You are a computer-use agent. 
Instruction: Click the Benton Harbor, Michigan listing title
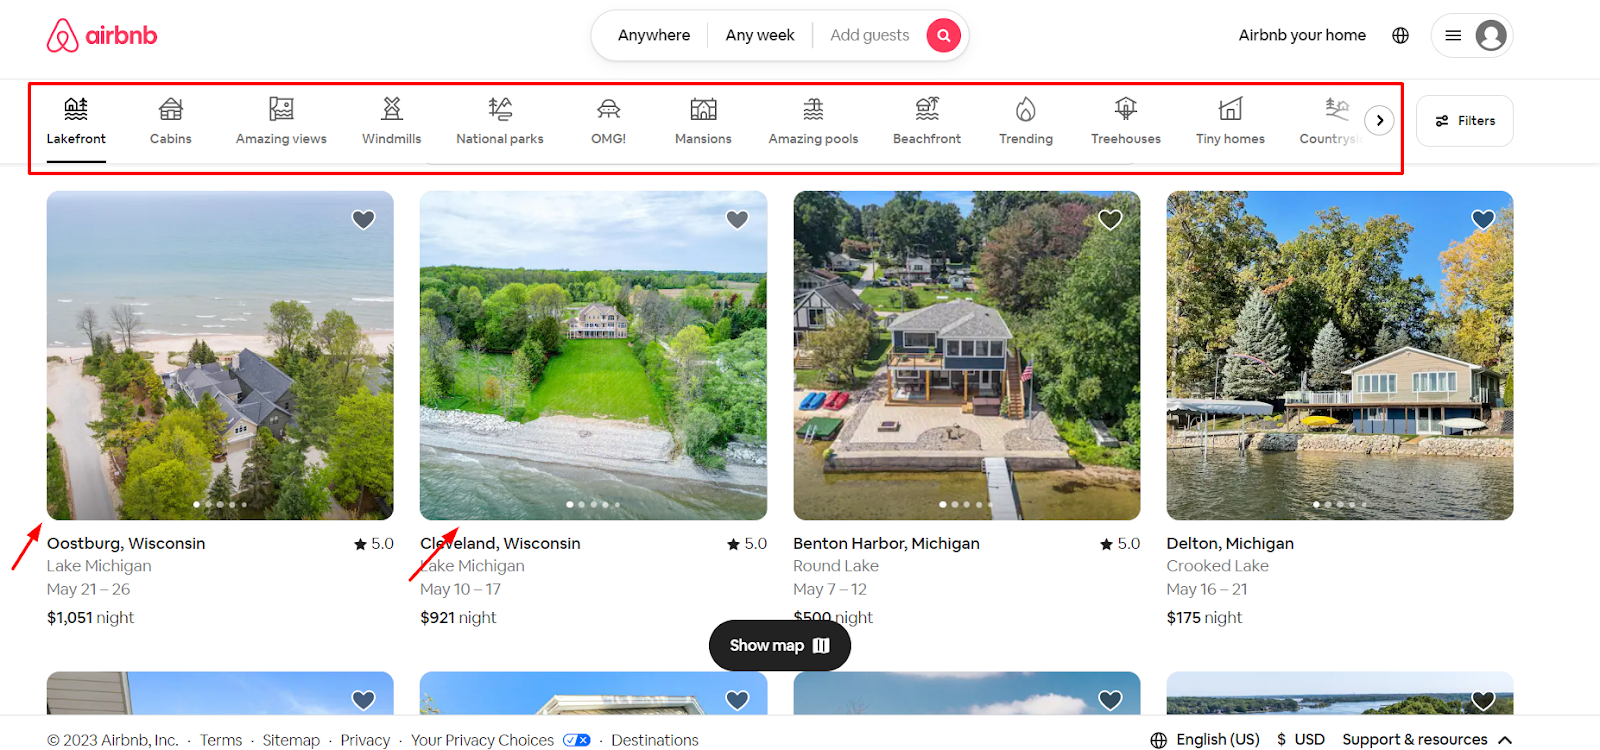click(x=886, y=544)
